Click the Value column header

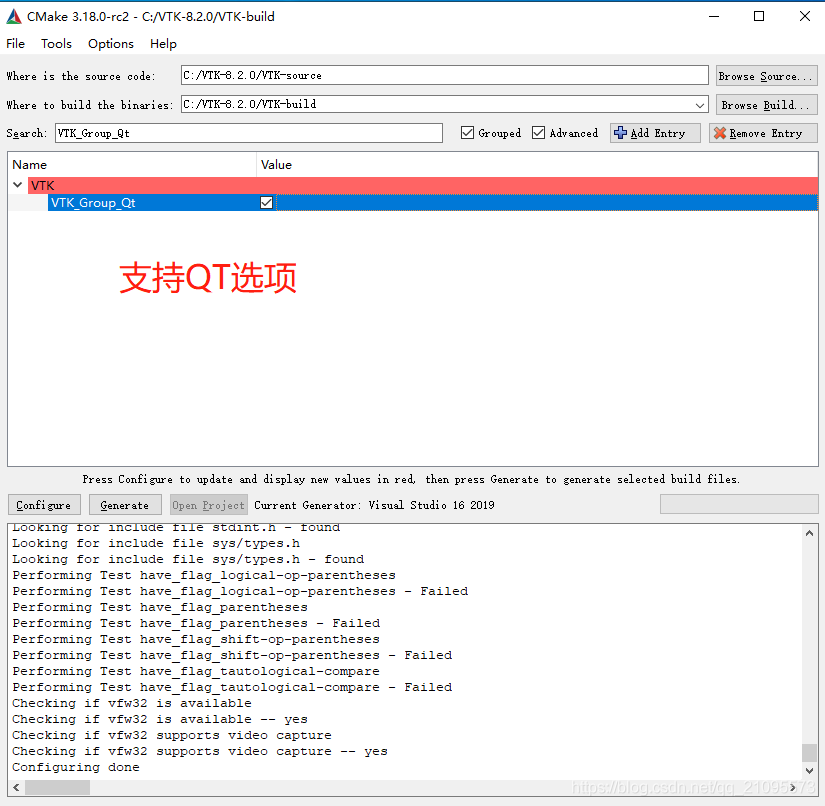[537, 165]
